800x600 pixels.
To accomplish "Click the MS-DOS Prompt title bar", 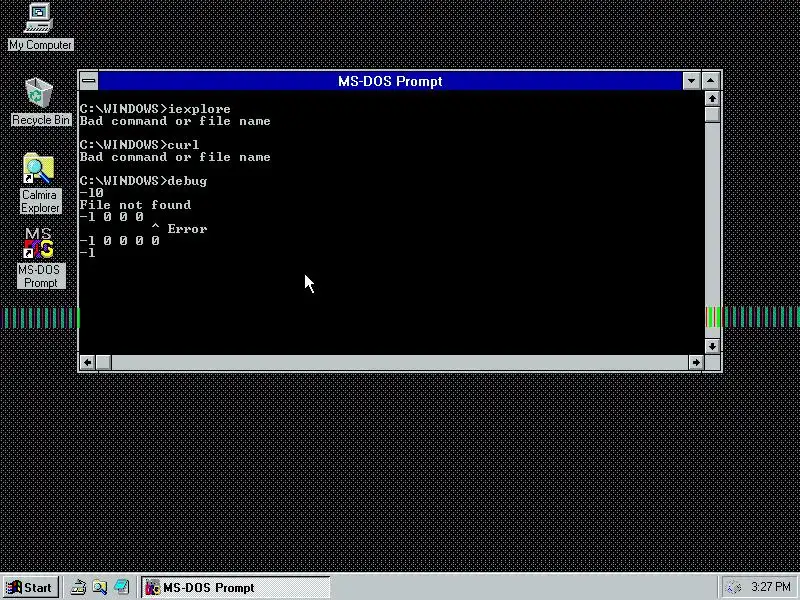I will tap(390, 81).
